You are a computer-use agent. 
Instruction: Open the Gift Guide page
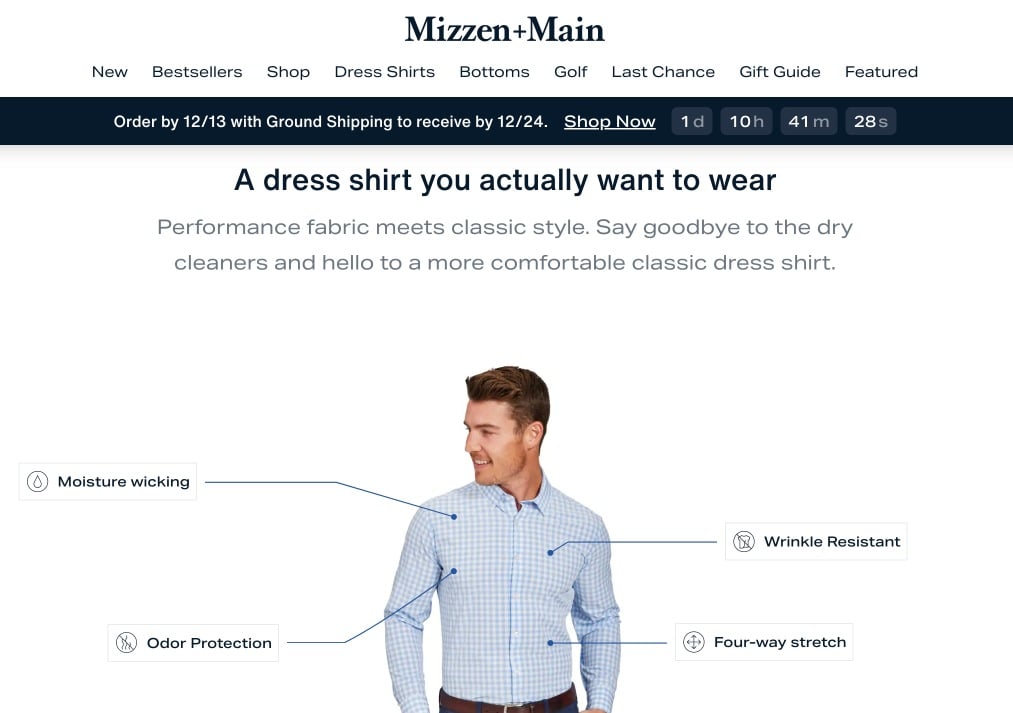780,72
